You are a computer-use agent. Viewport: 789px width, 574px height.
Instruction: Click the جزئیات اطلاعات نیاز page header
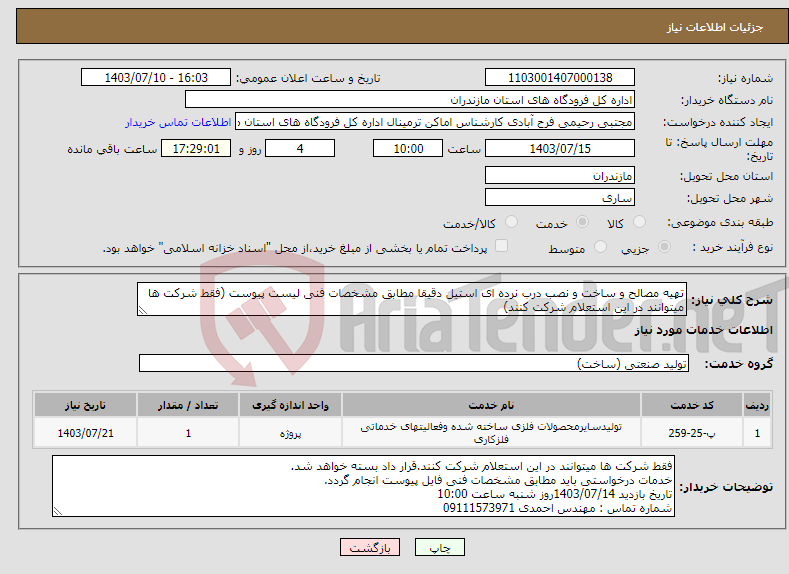click(x=715, y=27)
